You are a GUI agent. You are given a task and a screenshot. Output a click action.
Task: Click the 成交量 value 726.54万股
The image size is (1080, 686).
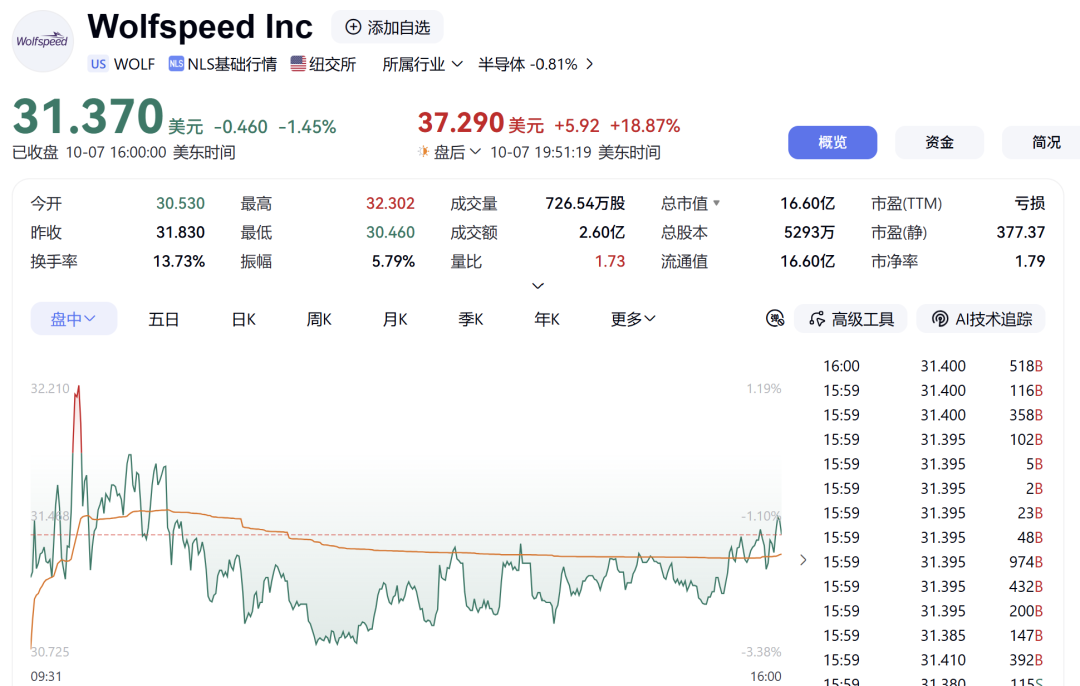[585, 204]
